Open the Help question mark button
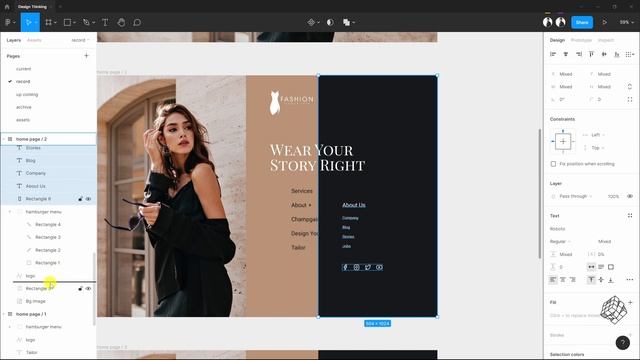The width and height of the screenshot is (640, 360). 622,343
